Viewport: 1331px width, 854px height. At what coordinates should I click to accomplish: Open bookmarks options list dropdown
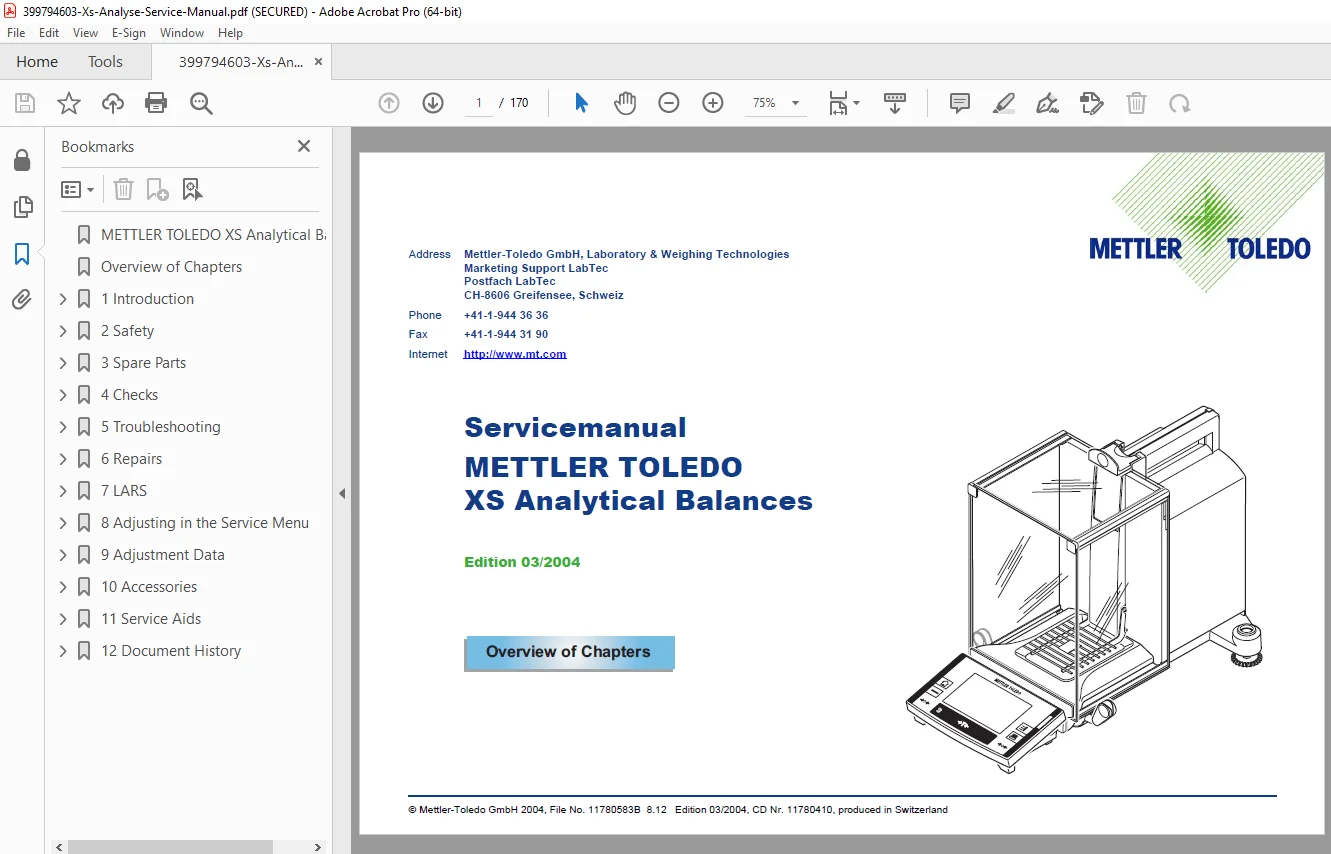(x=78, y=189)
